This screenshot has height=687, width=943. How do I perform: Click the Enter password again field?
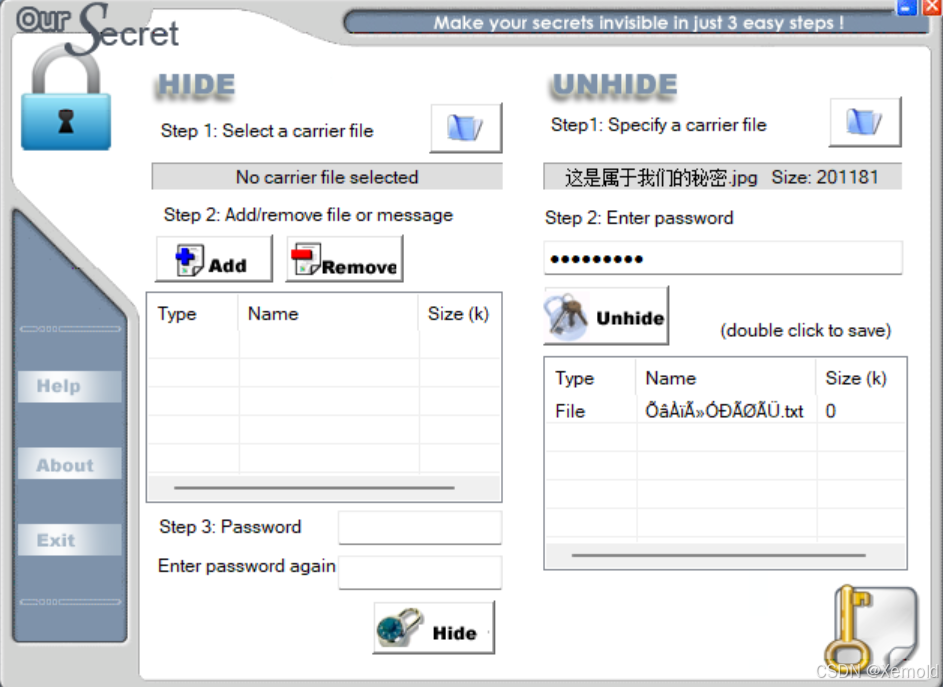pyautogui.click(x=420, y=572)
